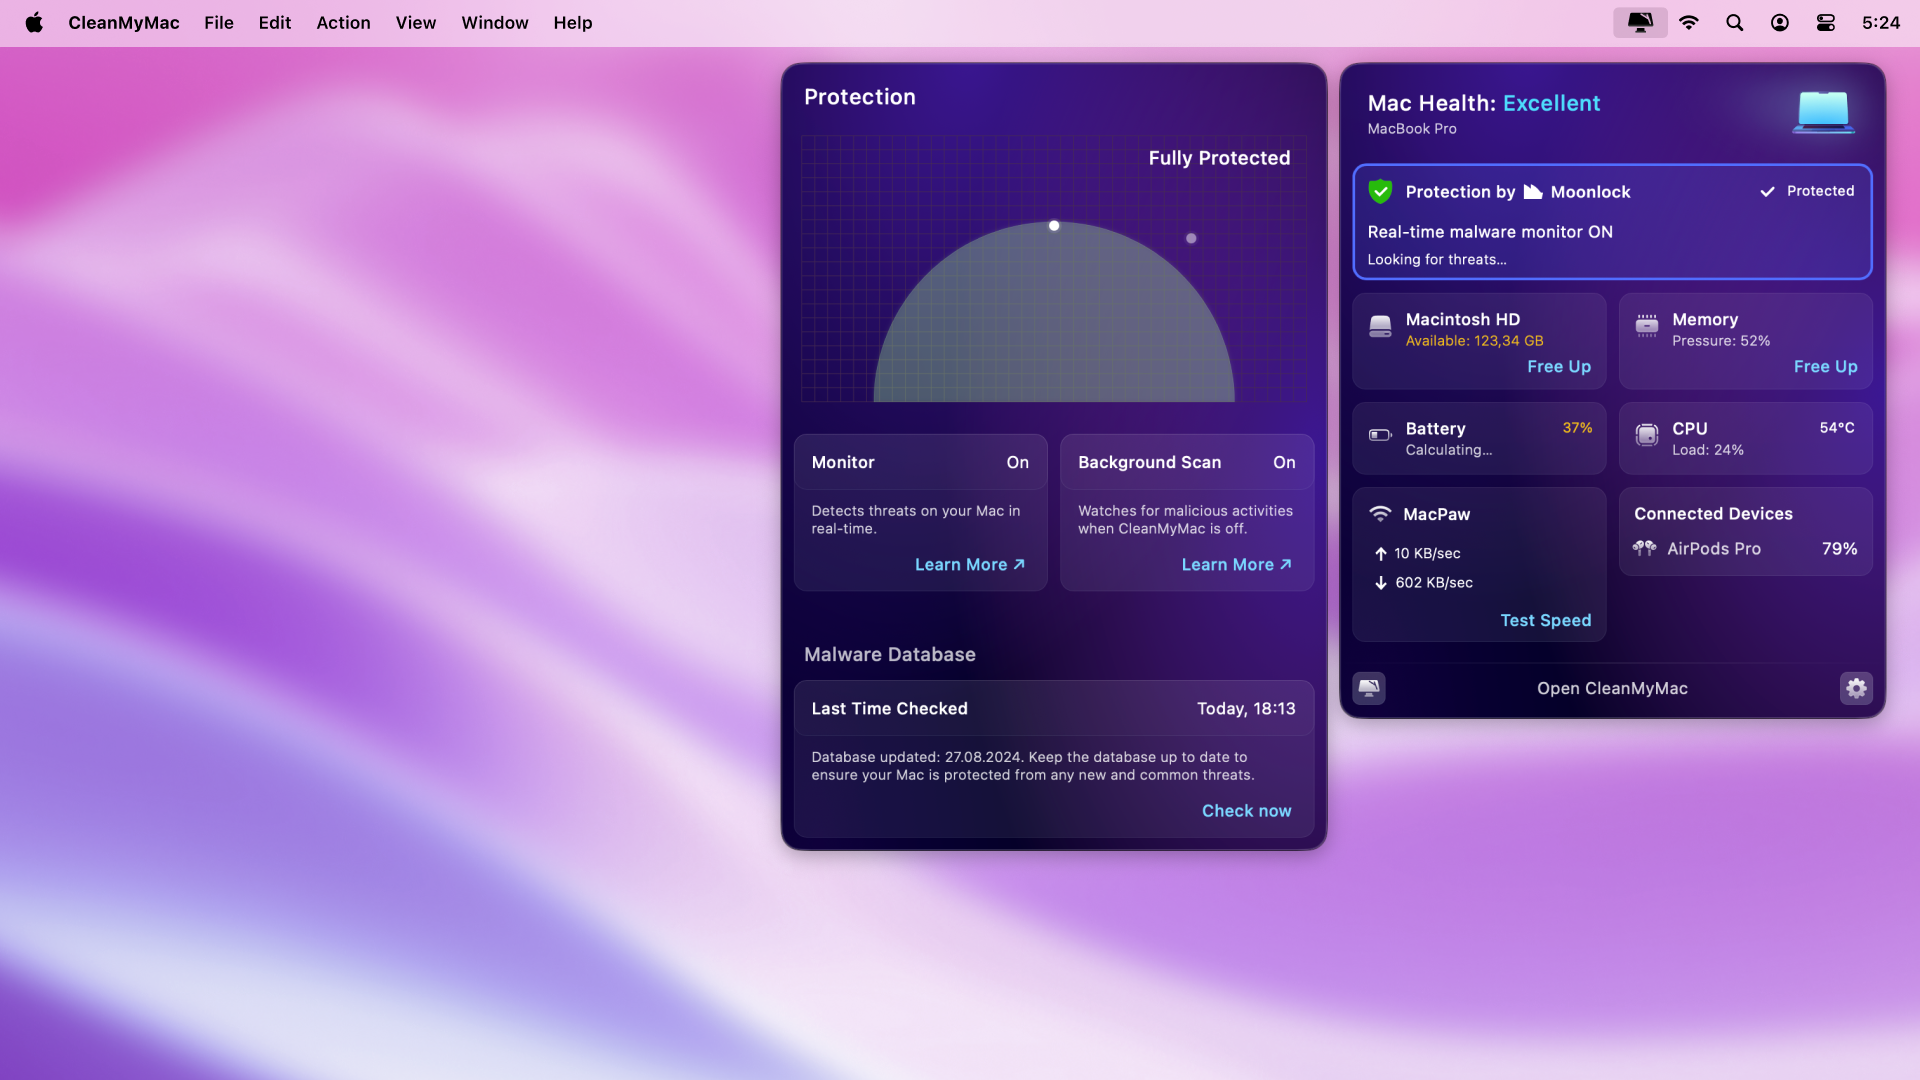Click the Protection by Moonlock card

pyautogui.click(x=1612, y=222)
